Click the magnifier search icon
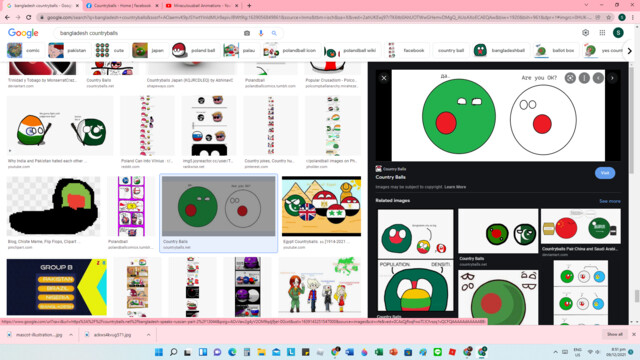The height and width of the screenshot is (360, 640). pyautogui.click(x=274, y=33)
